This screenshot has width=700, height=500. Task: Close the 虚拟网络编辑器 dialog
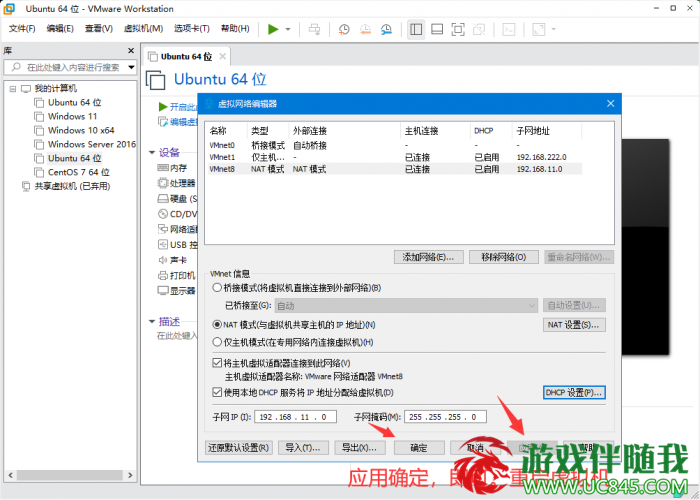(x=611, y=104)
